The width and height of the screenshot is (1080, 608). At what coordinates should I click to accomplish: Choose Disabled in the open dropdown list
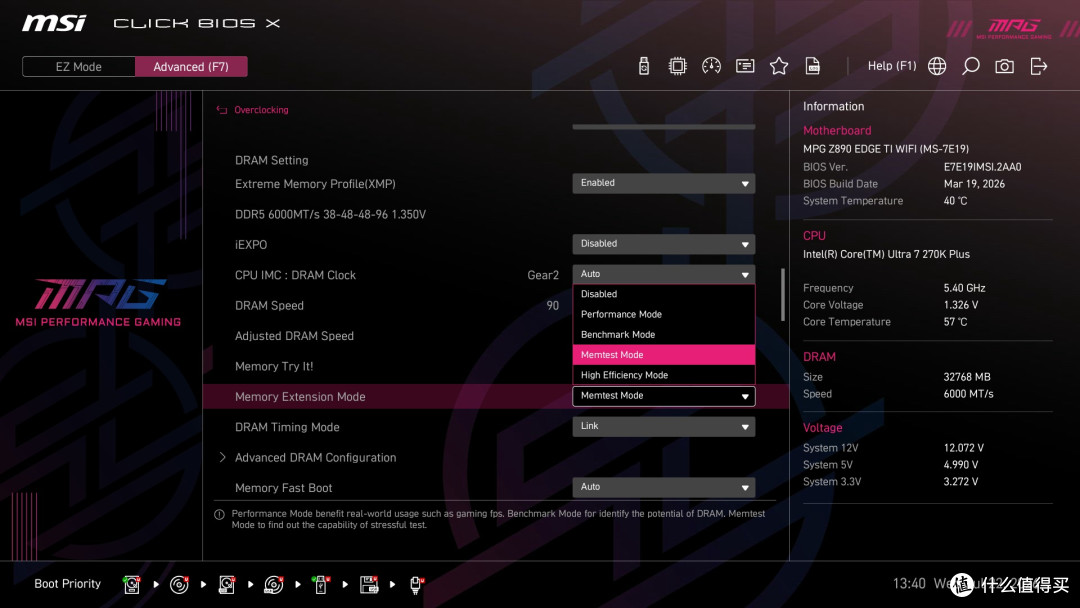(x=663, y=294)
